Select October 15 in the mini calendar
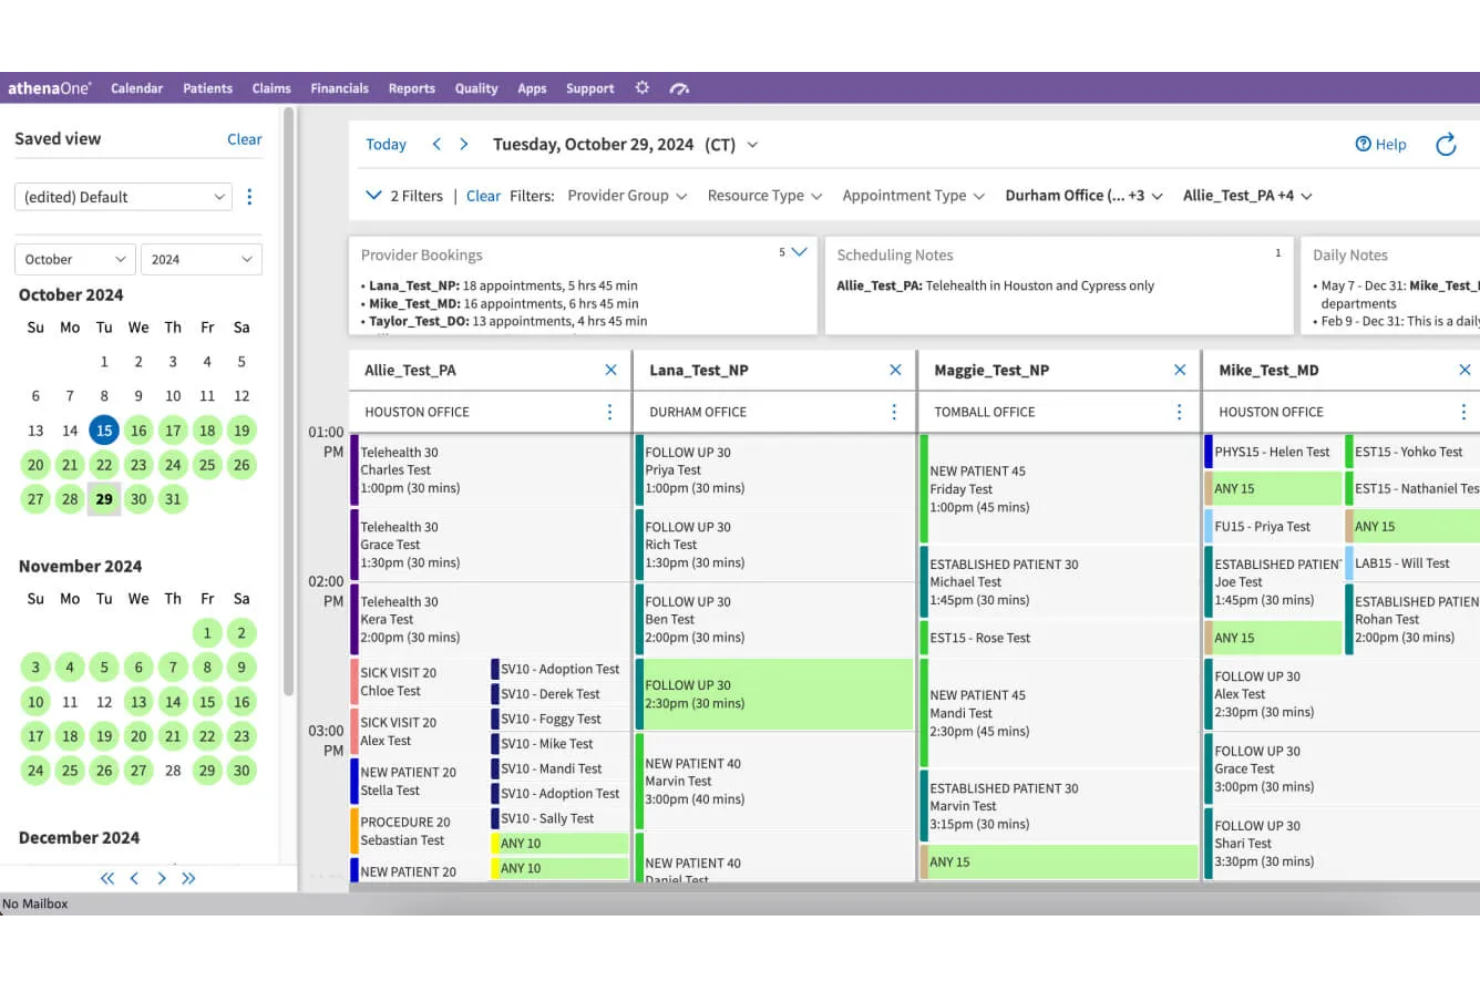The image size is (1480, 987). 104,430
